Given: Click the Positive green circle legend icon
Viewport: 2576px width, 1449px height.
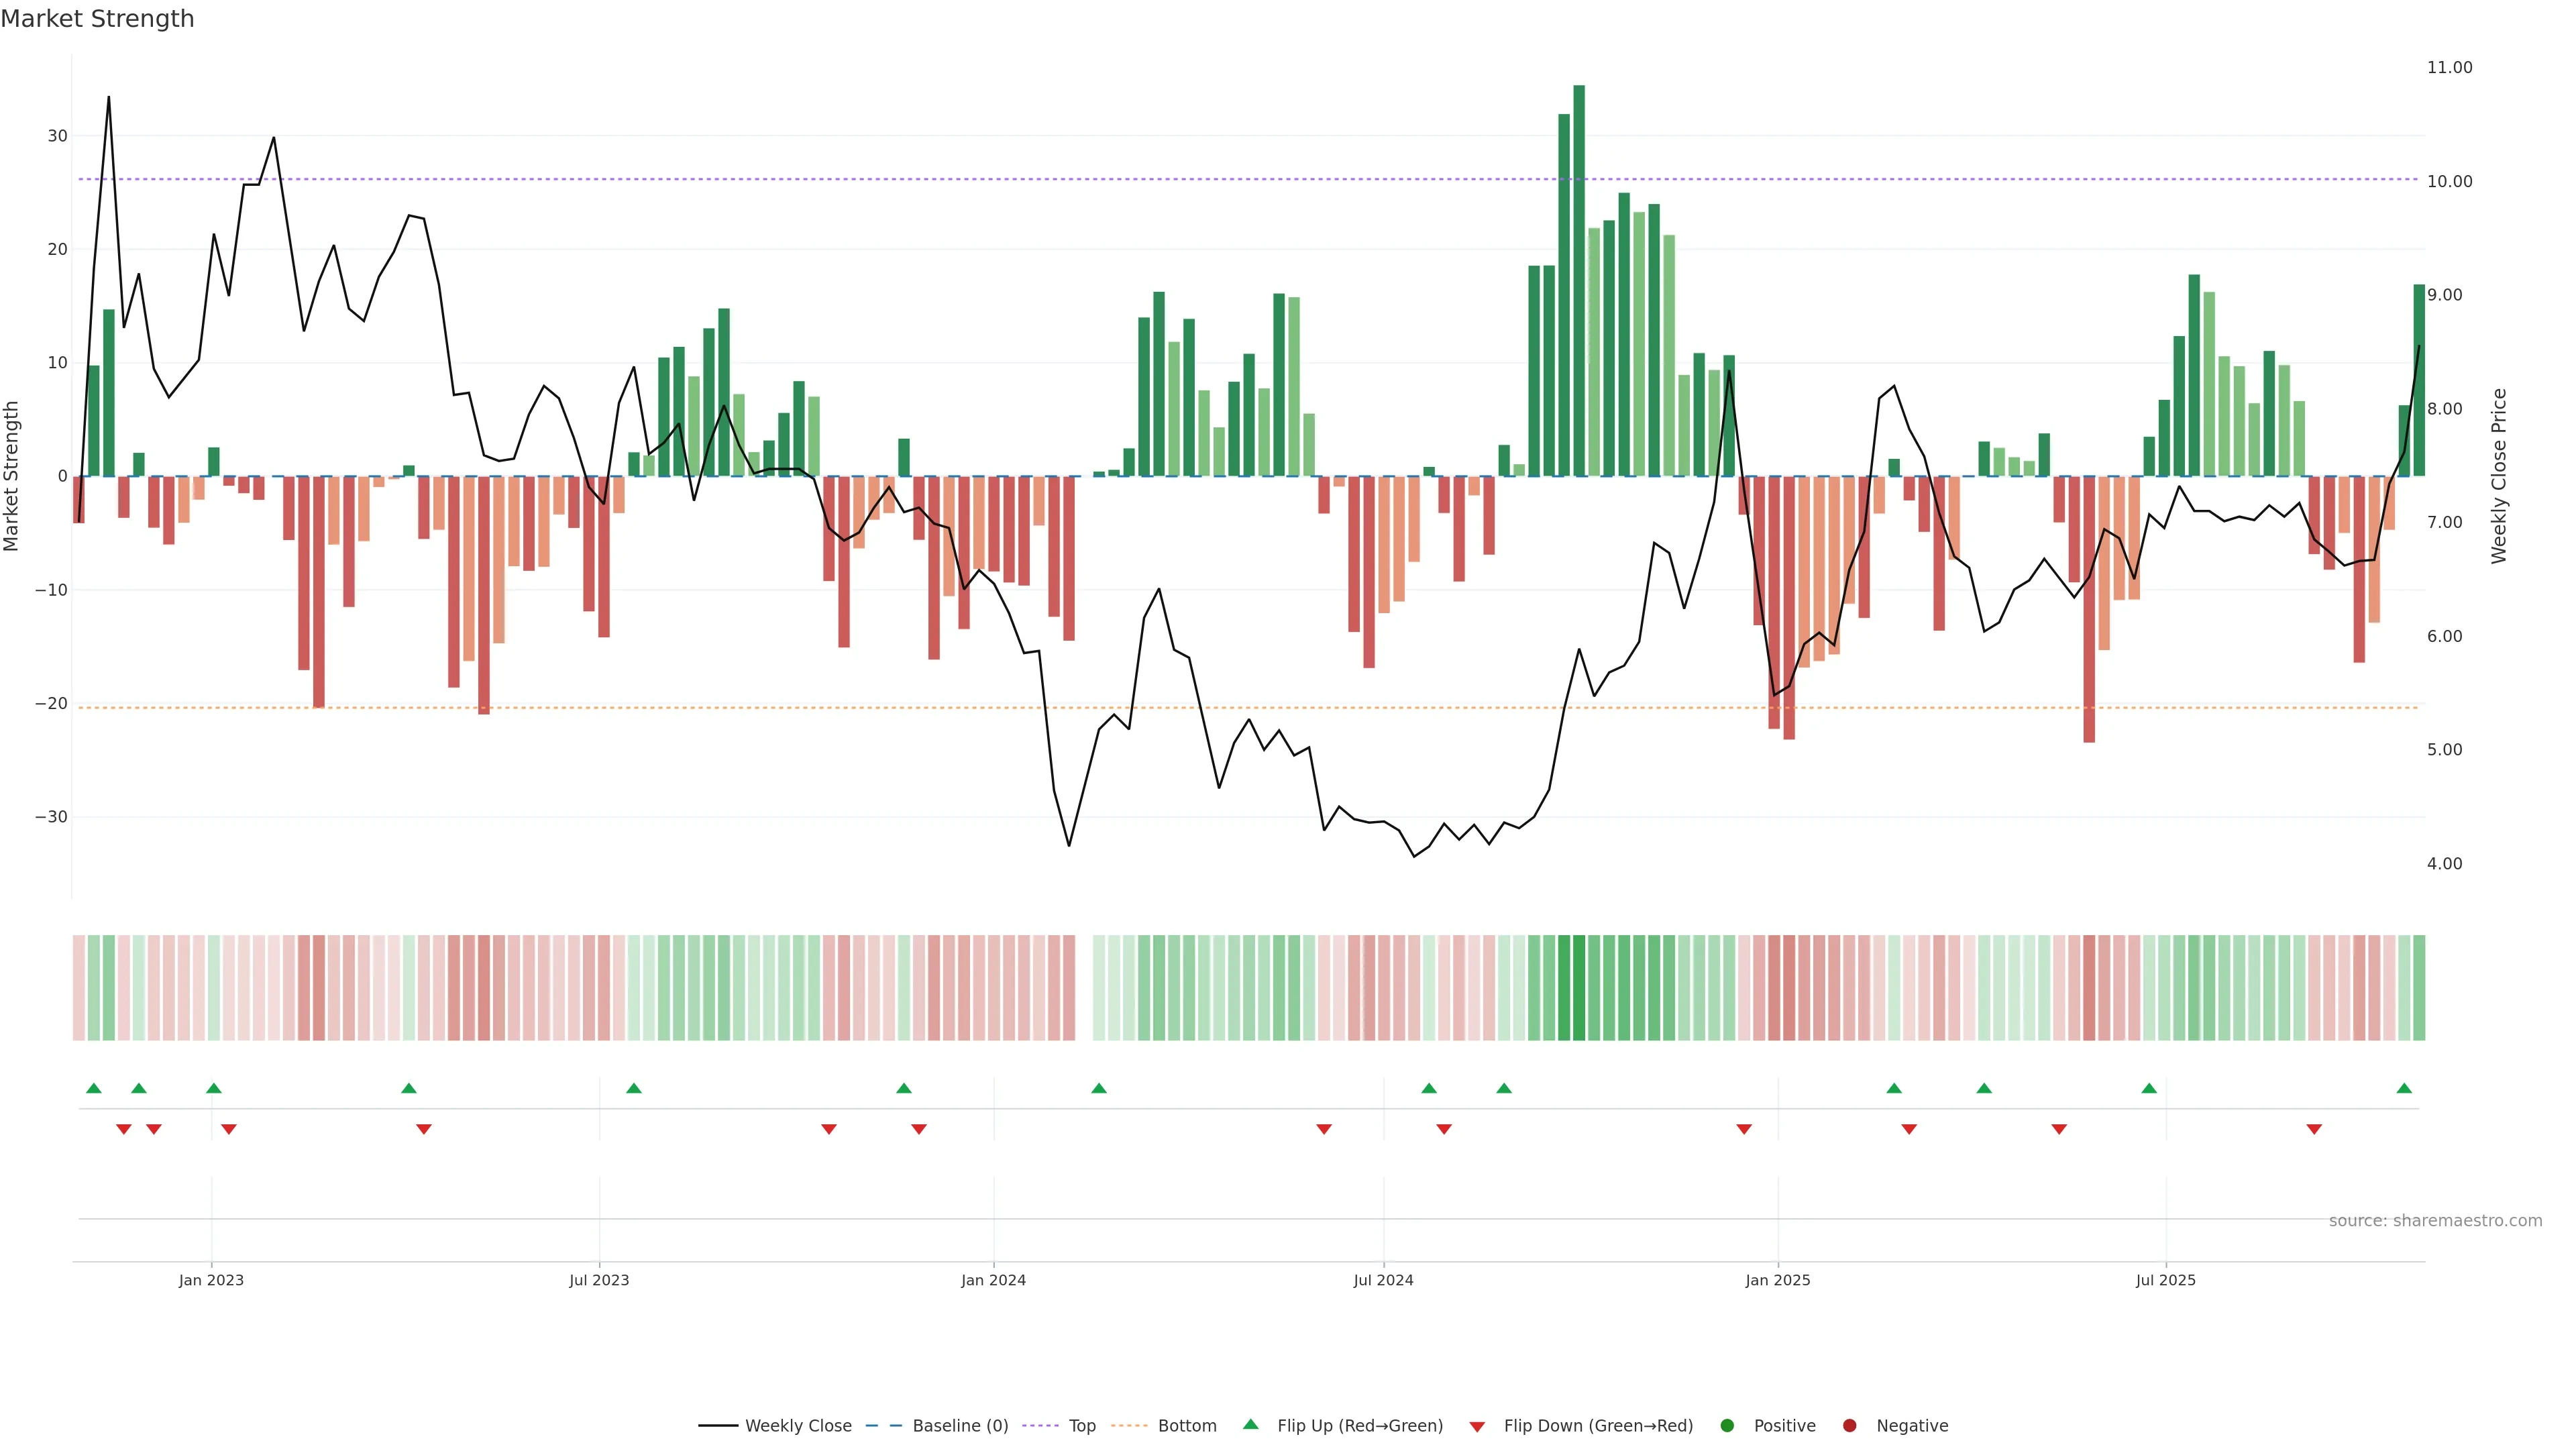Looking at the screenshot, I should (1727, 1426).
